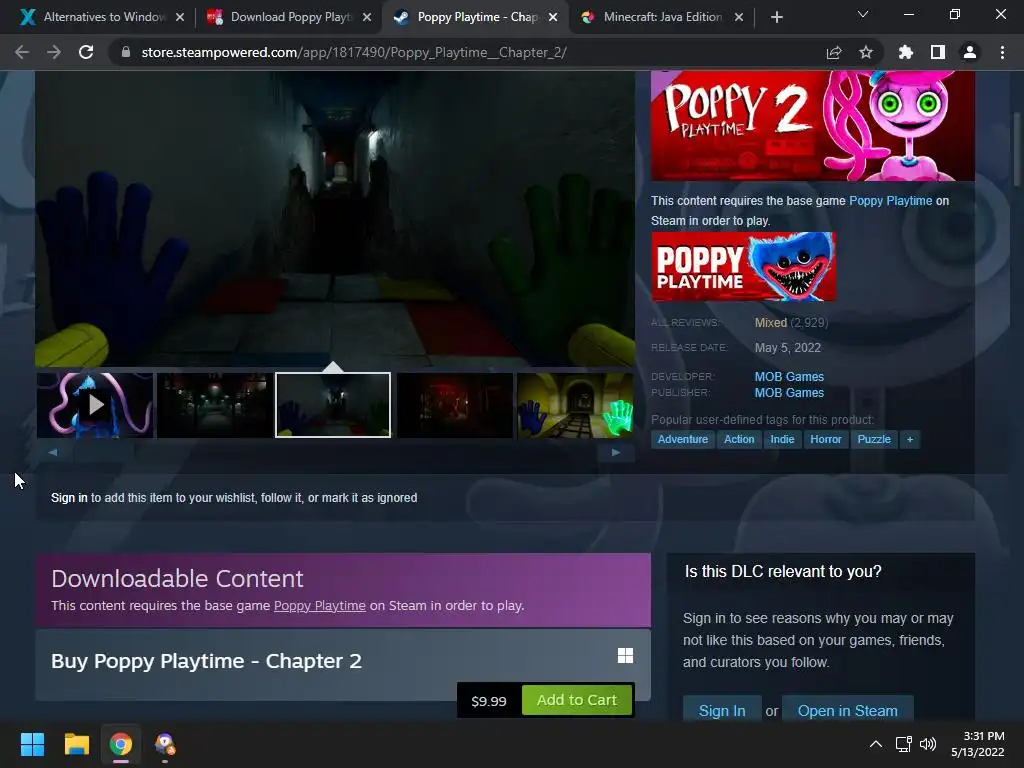
Task: Select the dark green-lit hallway thumbnail
Action: pyautogui.click(x=215, y=405)
